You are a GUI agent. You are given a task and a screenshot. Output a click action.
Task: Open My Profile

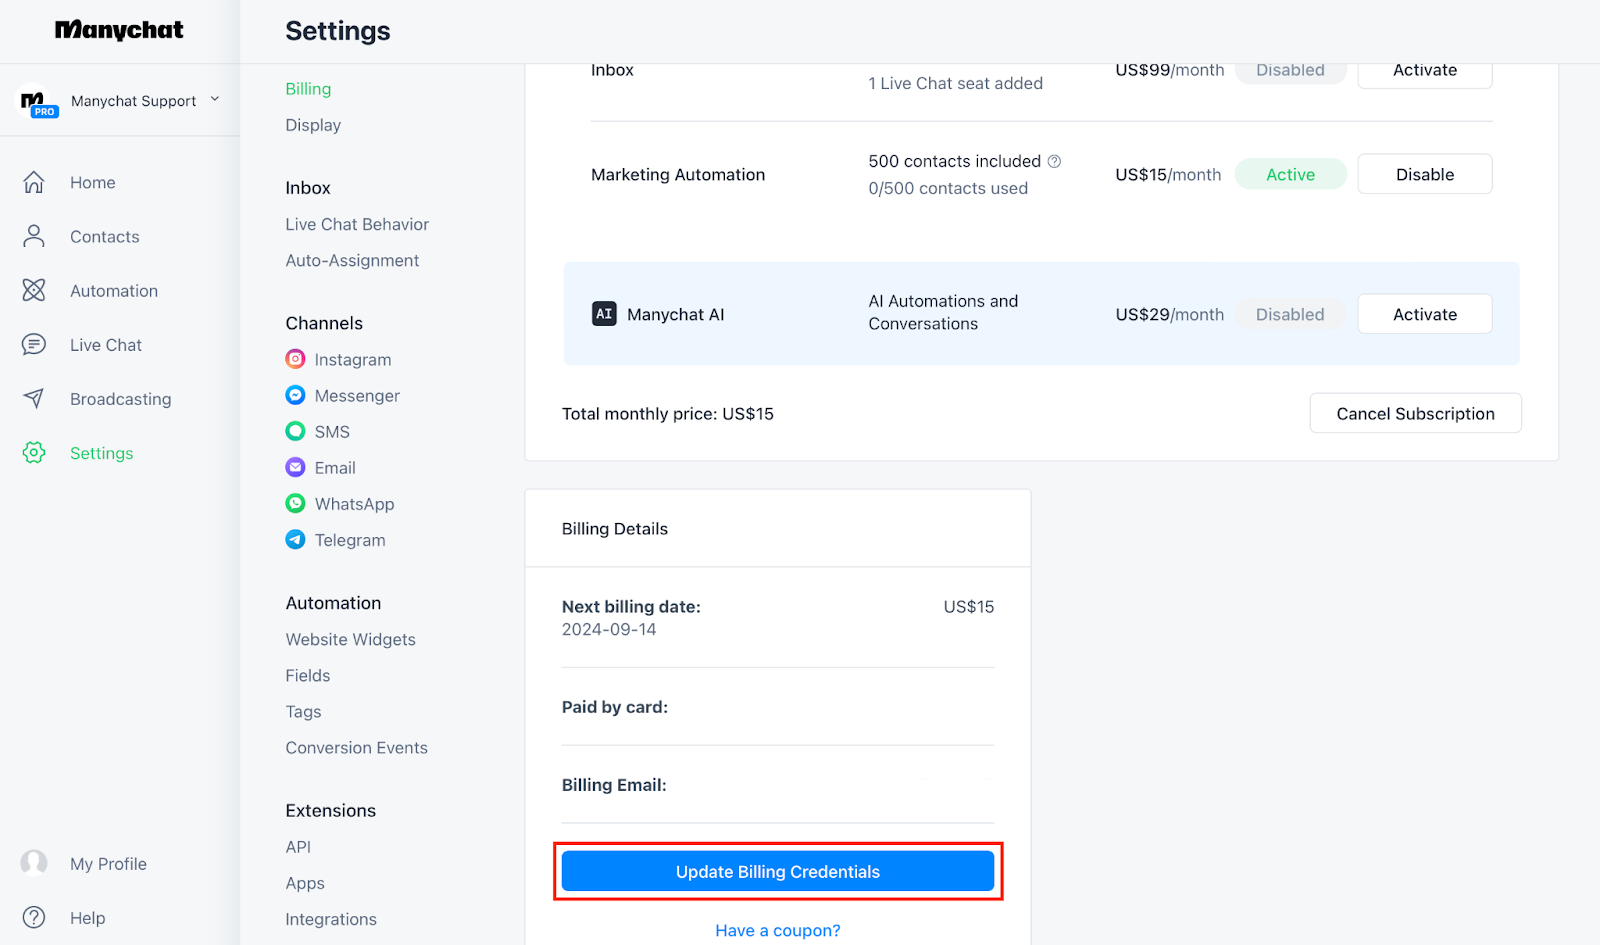[x=108, y=864]
